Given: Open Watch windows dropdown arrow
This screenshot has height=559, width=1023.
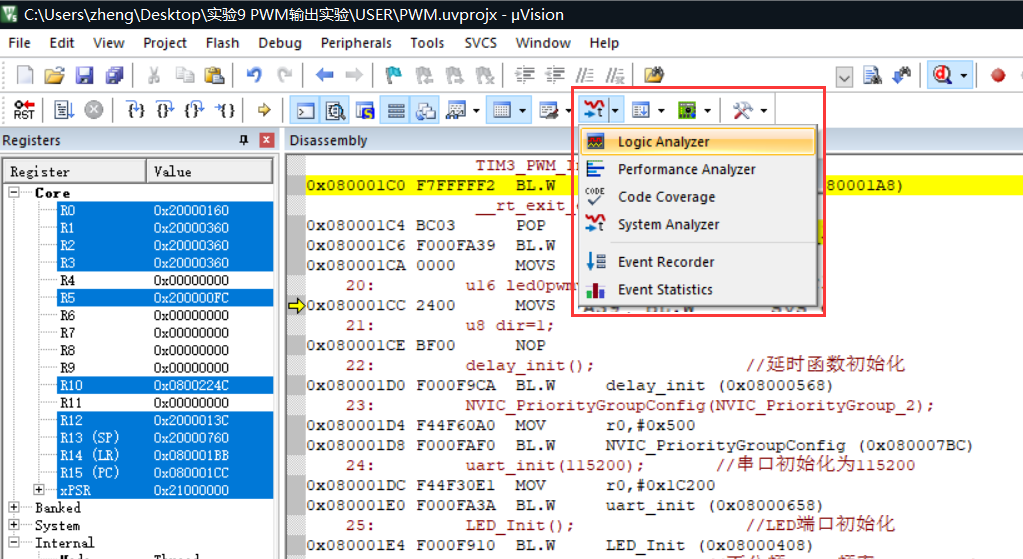Looking at the screenshot, I should [x=476, y=111].
